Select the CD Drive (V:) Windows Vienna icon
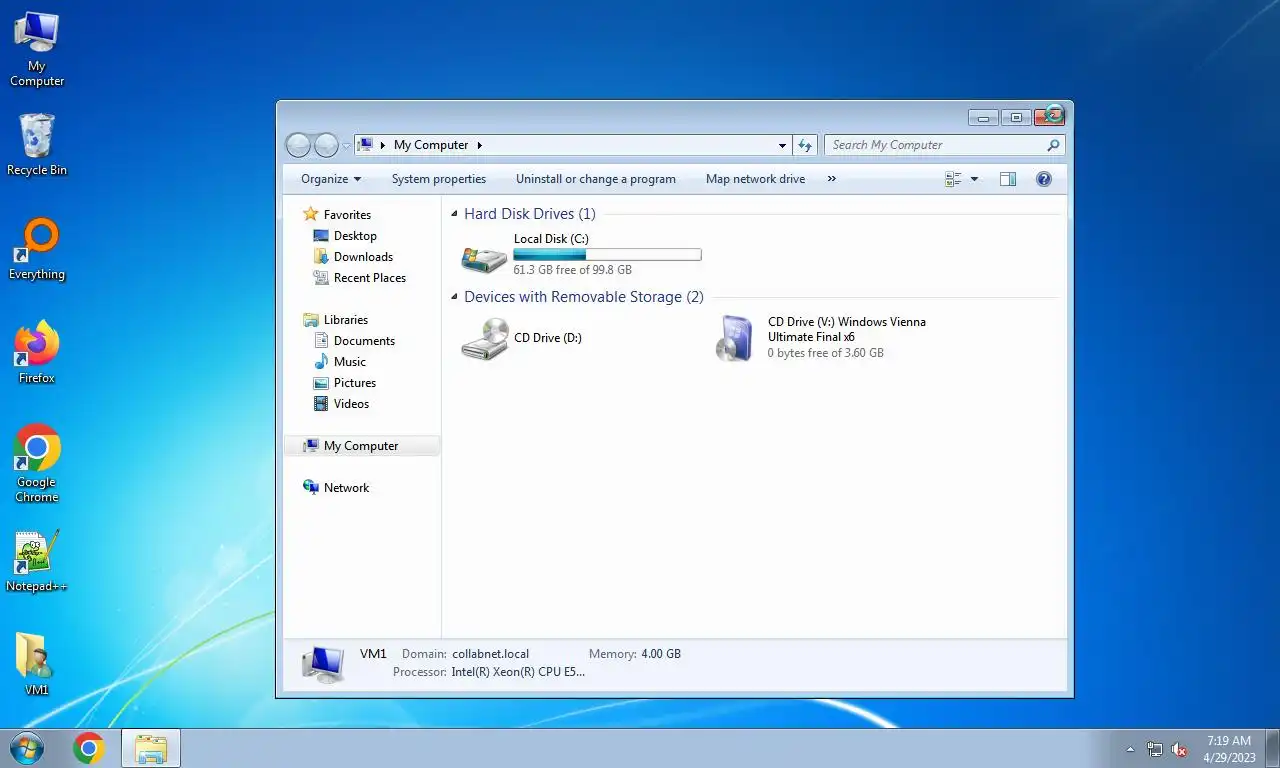This screenshot has width=1280, height=768. 735,338
